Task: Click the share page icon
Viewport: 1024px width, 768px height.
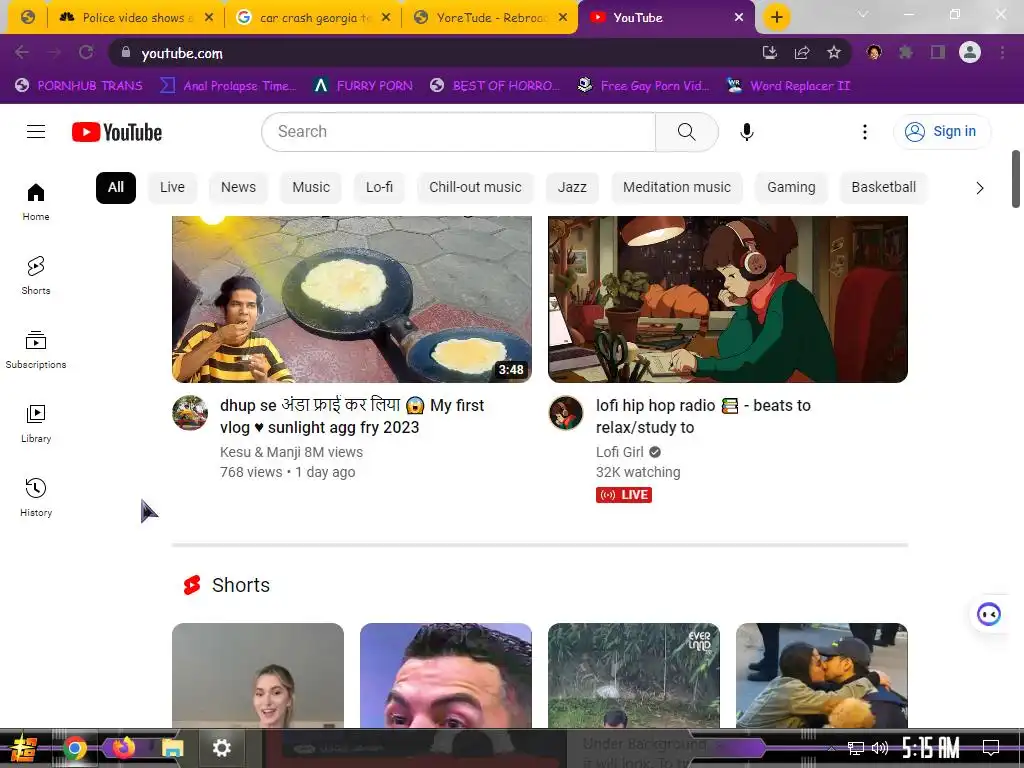Action: (802, 52)
